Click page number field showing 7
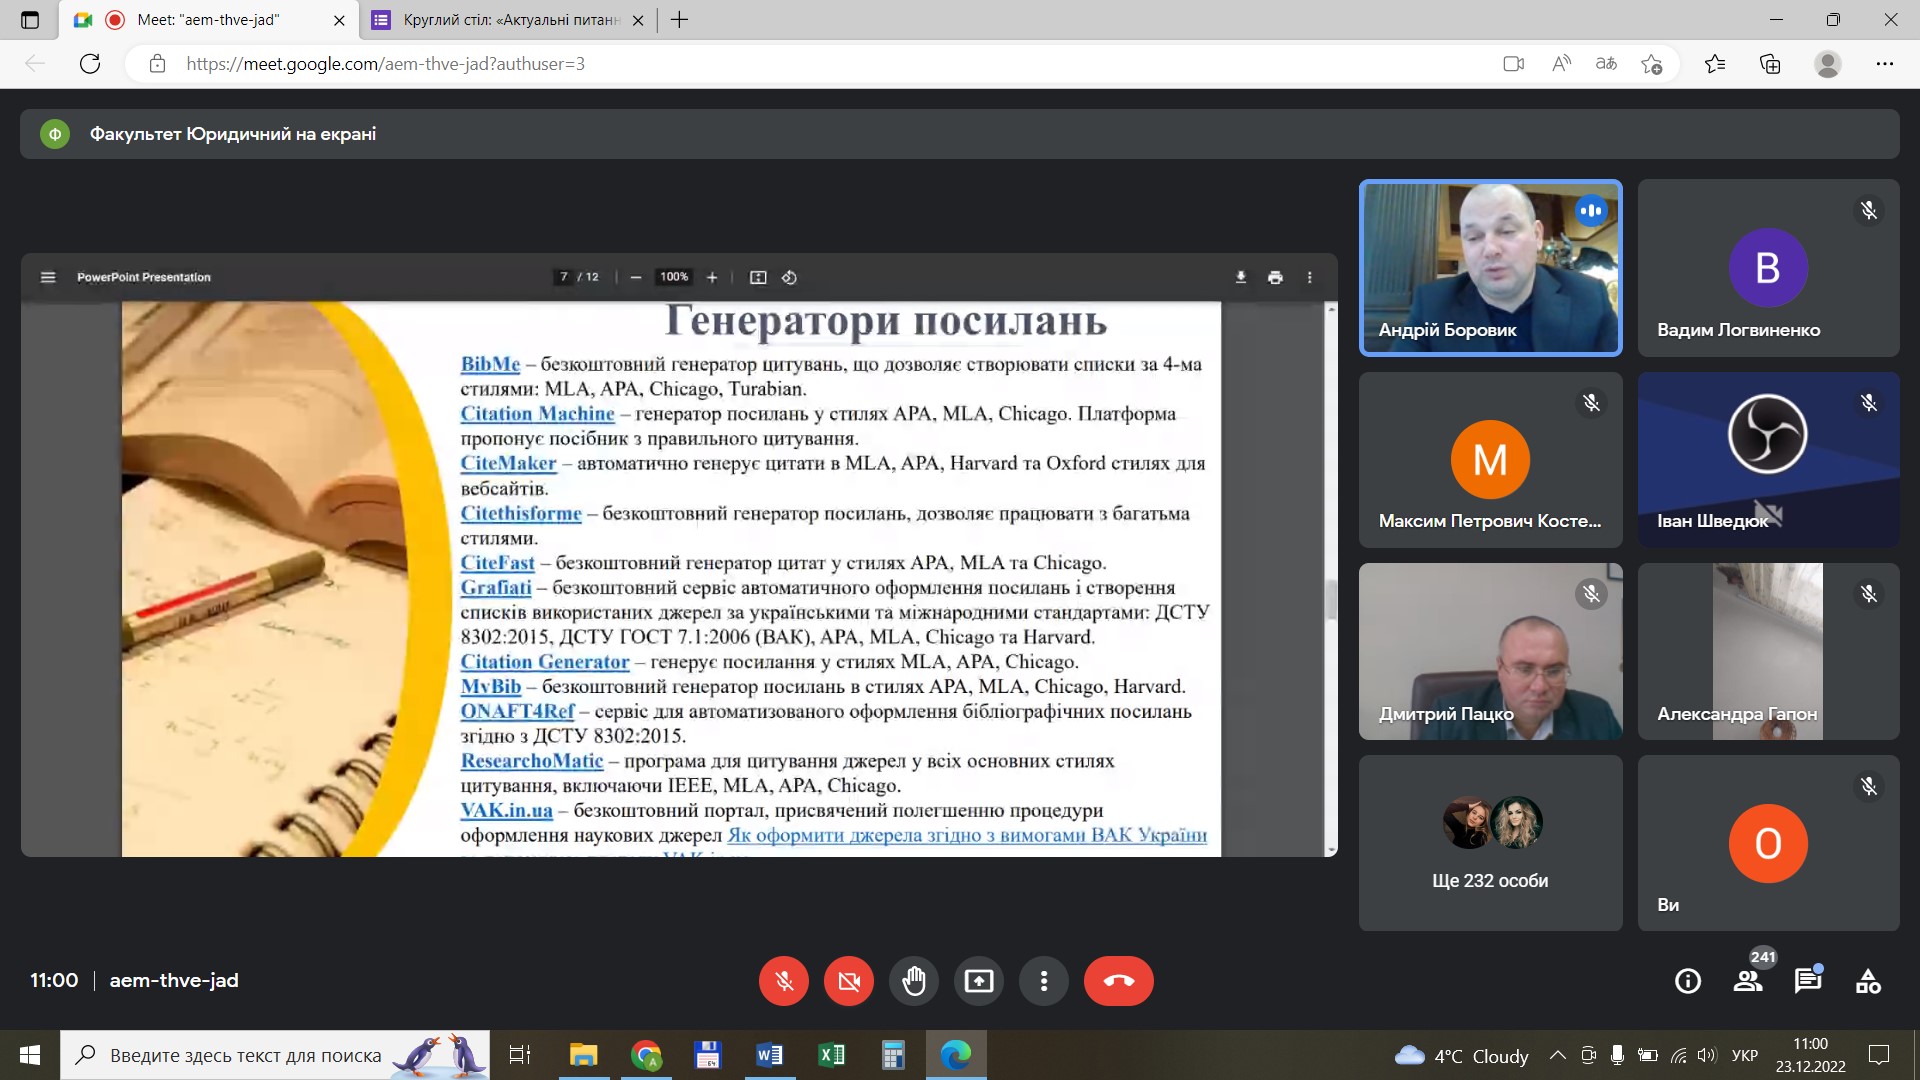1920x1080 pixels. pos(564,277)
